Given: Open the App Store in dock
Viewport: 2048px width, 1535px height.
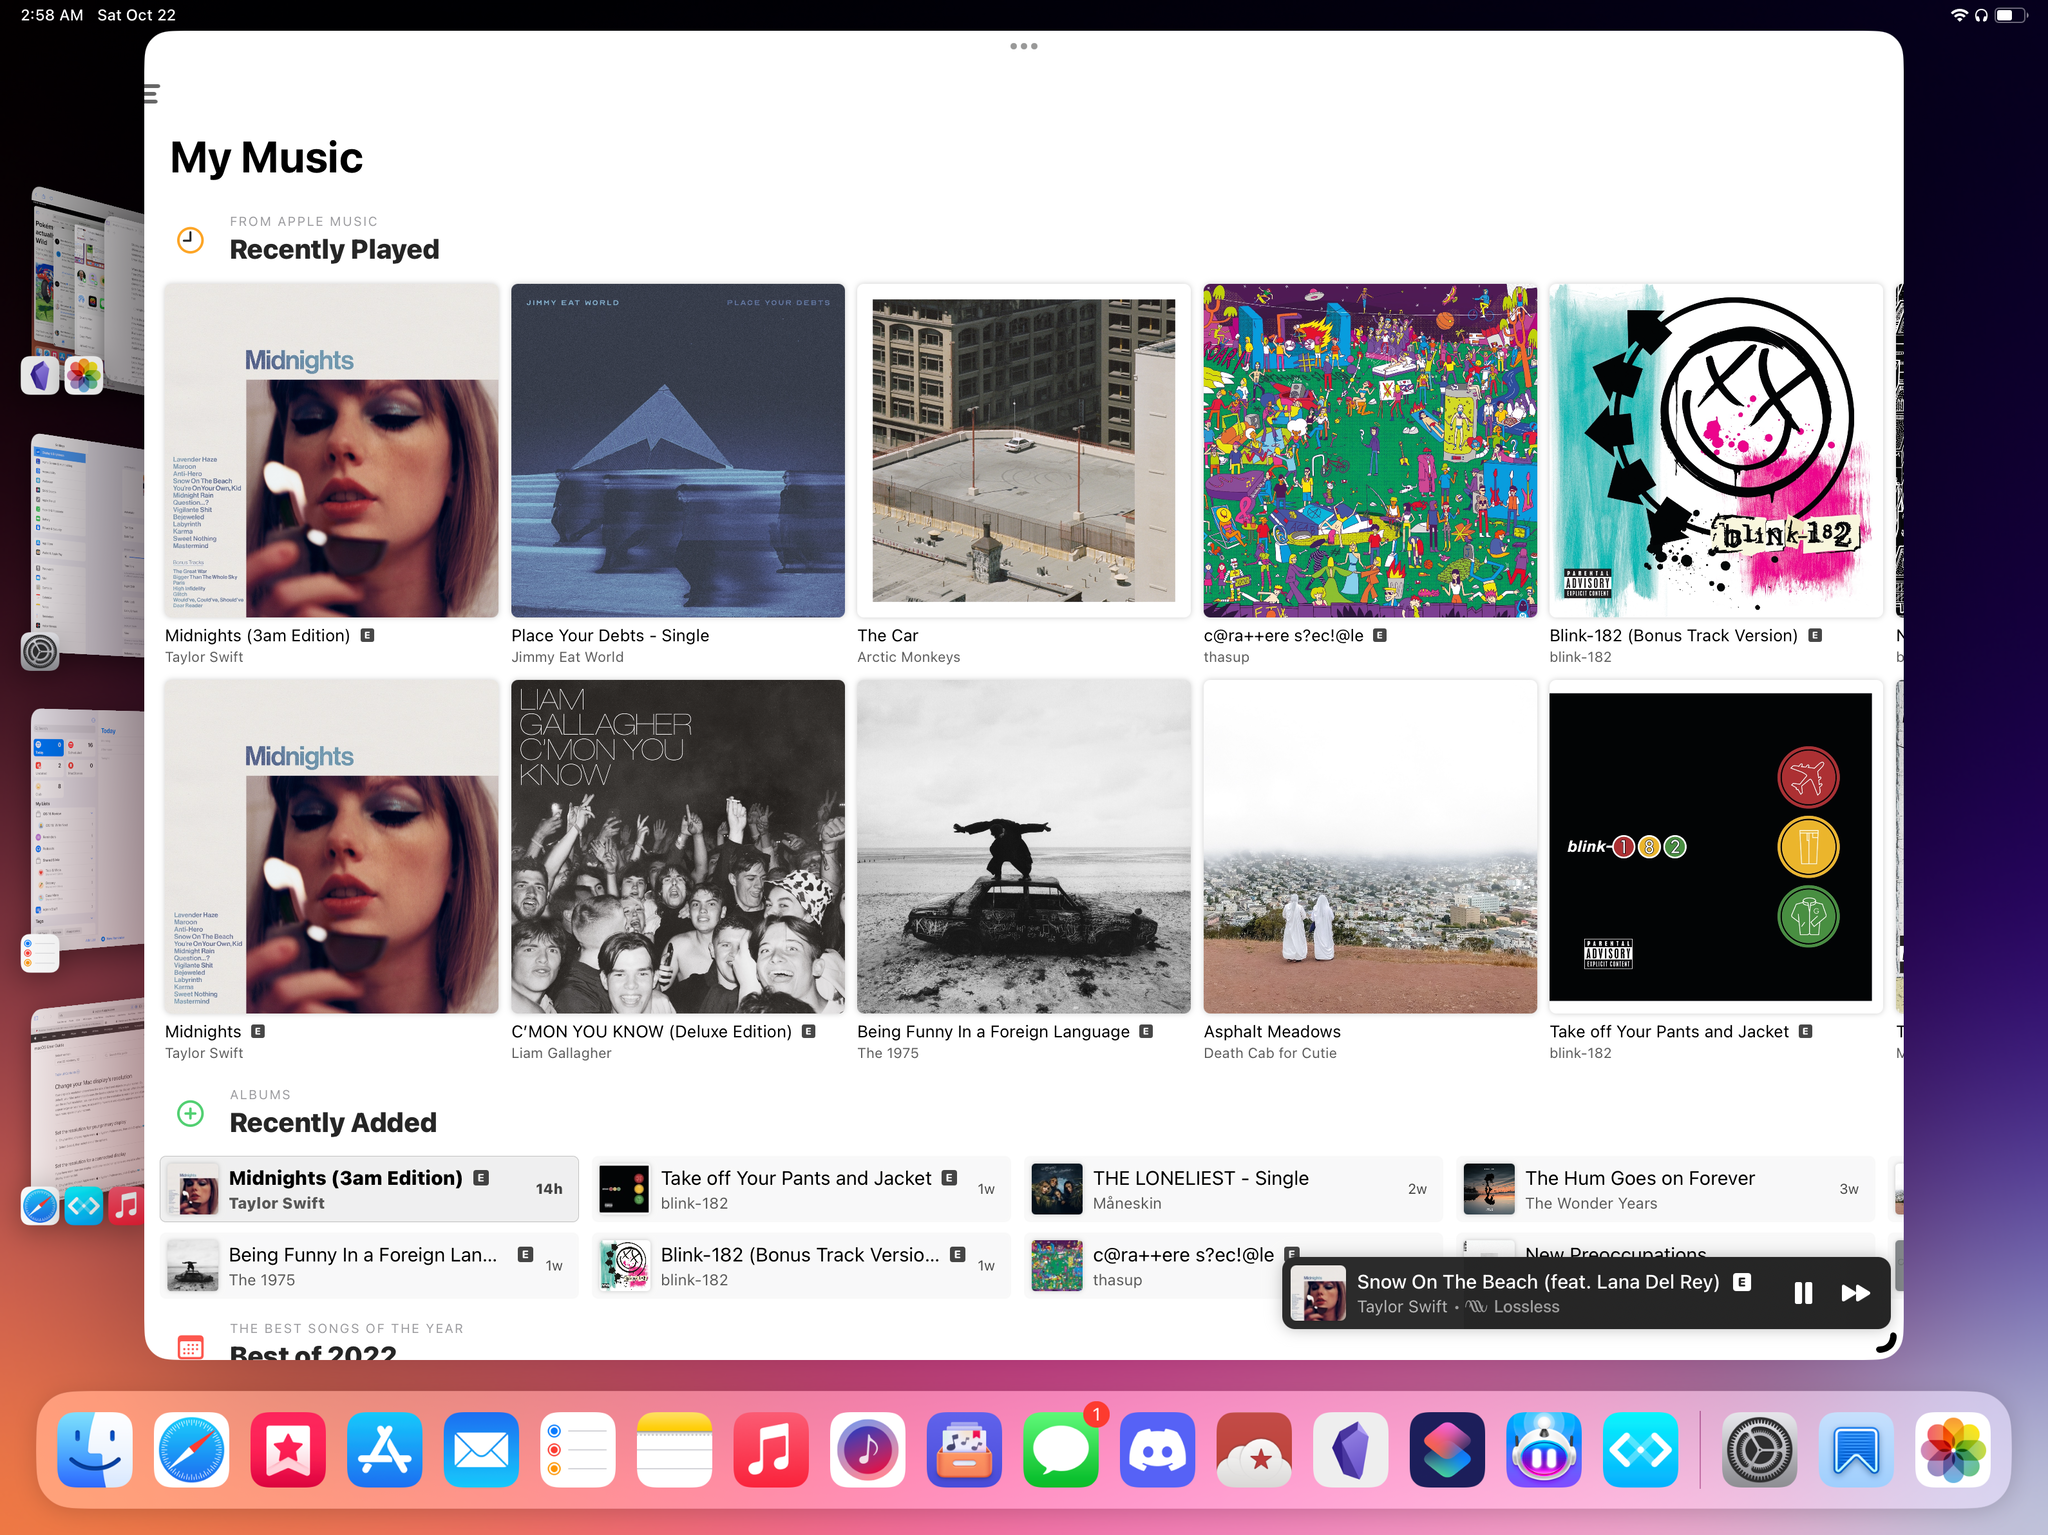Looking at the screenshot, I should click(x=385, y=1450).
